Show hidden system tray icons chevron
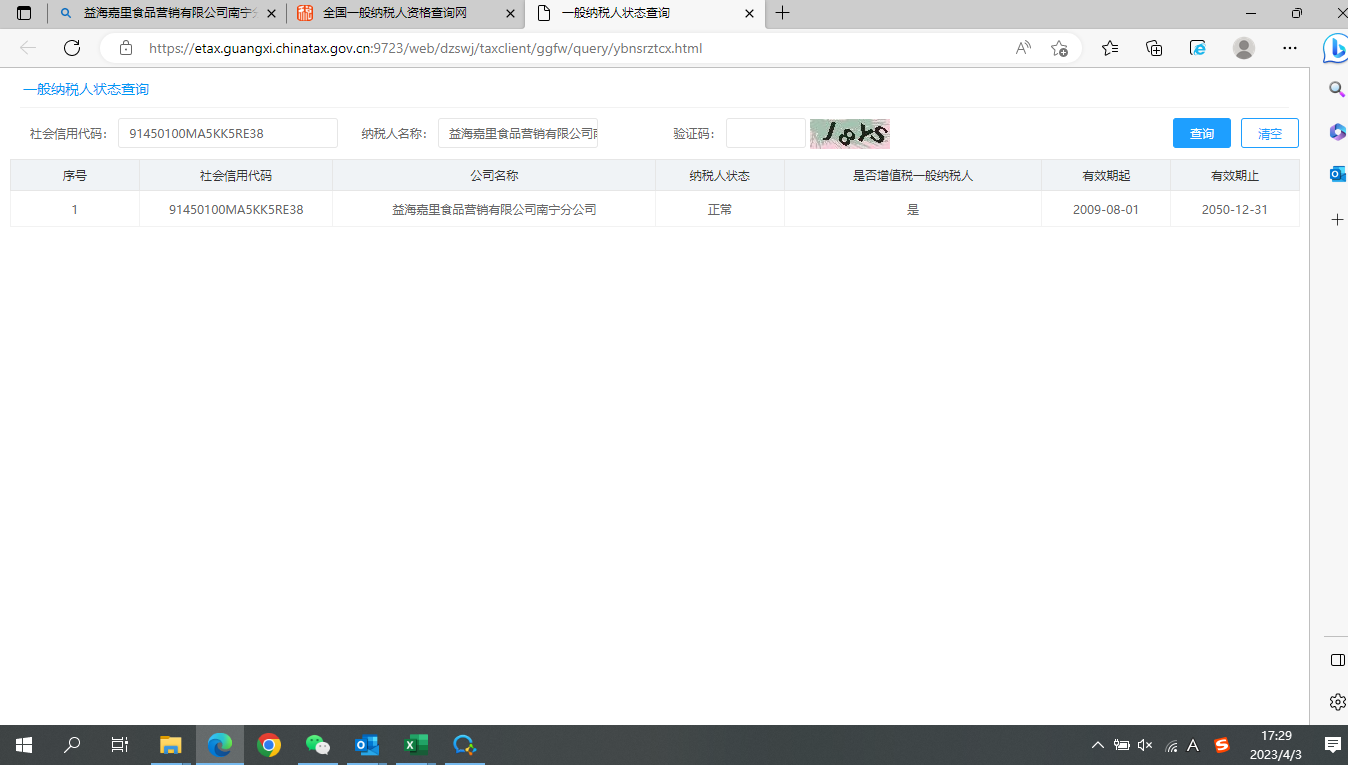1348x765 pixels. click(x=1097, y=745)
